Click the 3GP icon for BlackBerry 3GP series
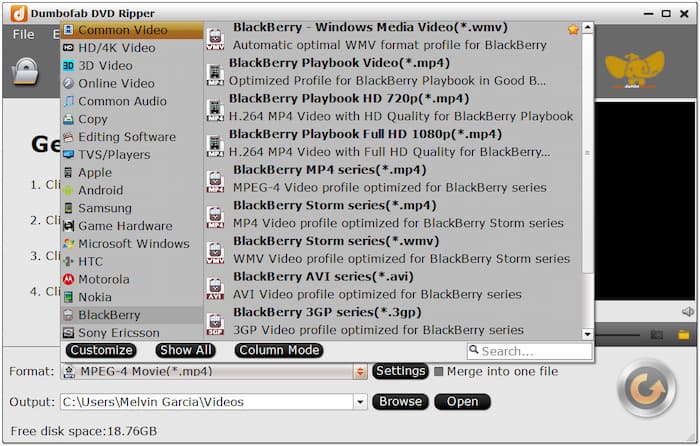 click(215, 323)
